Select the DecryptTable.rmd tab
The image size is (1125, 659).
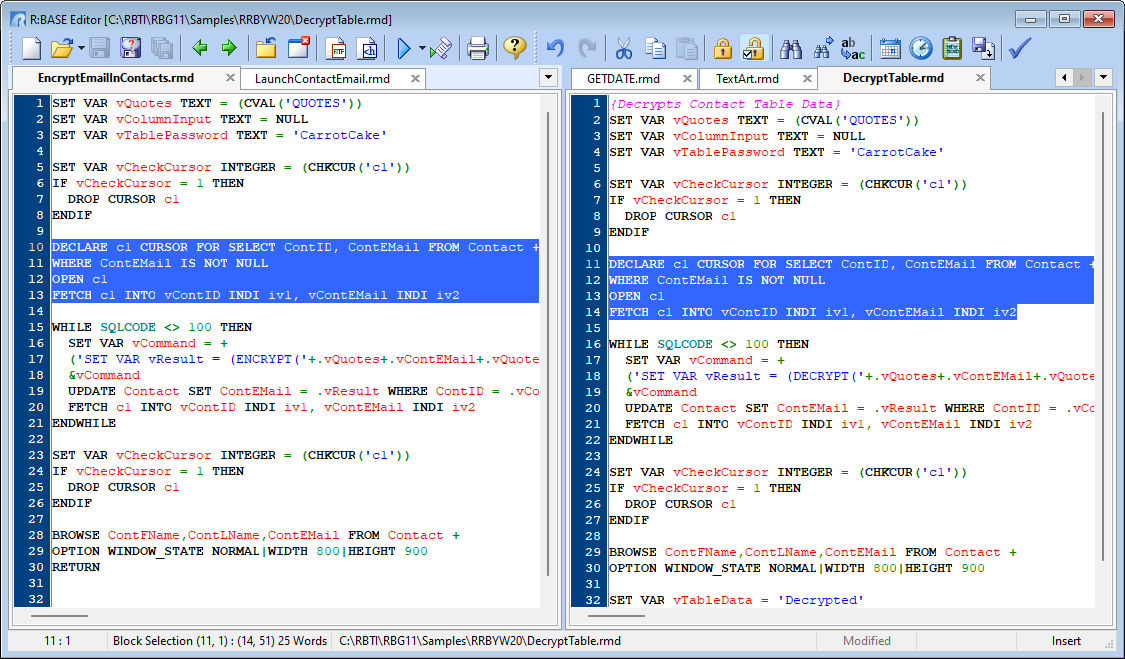coord(893,78)
